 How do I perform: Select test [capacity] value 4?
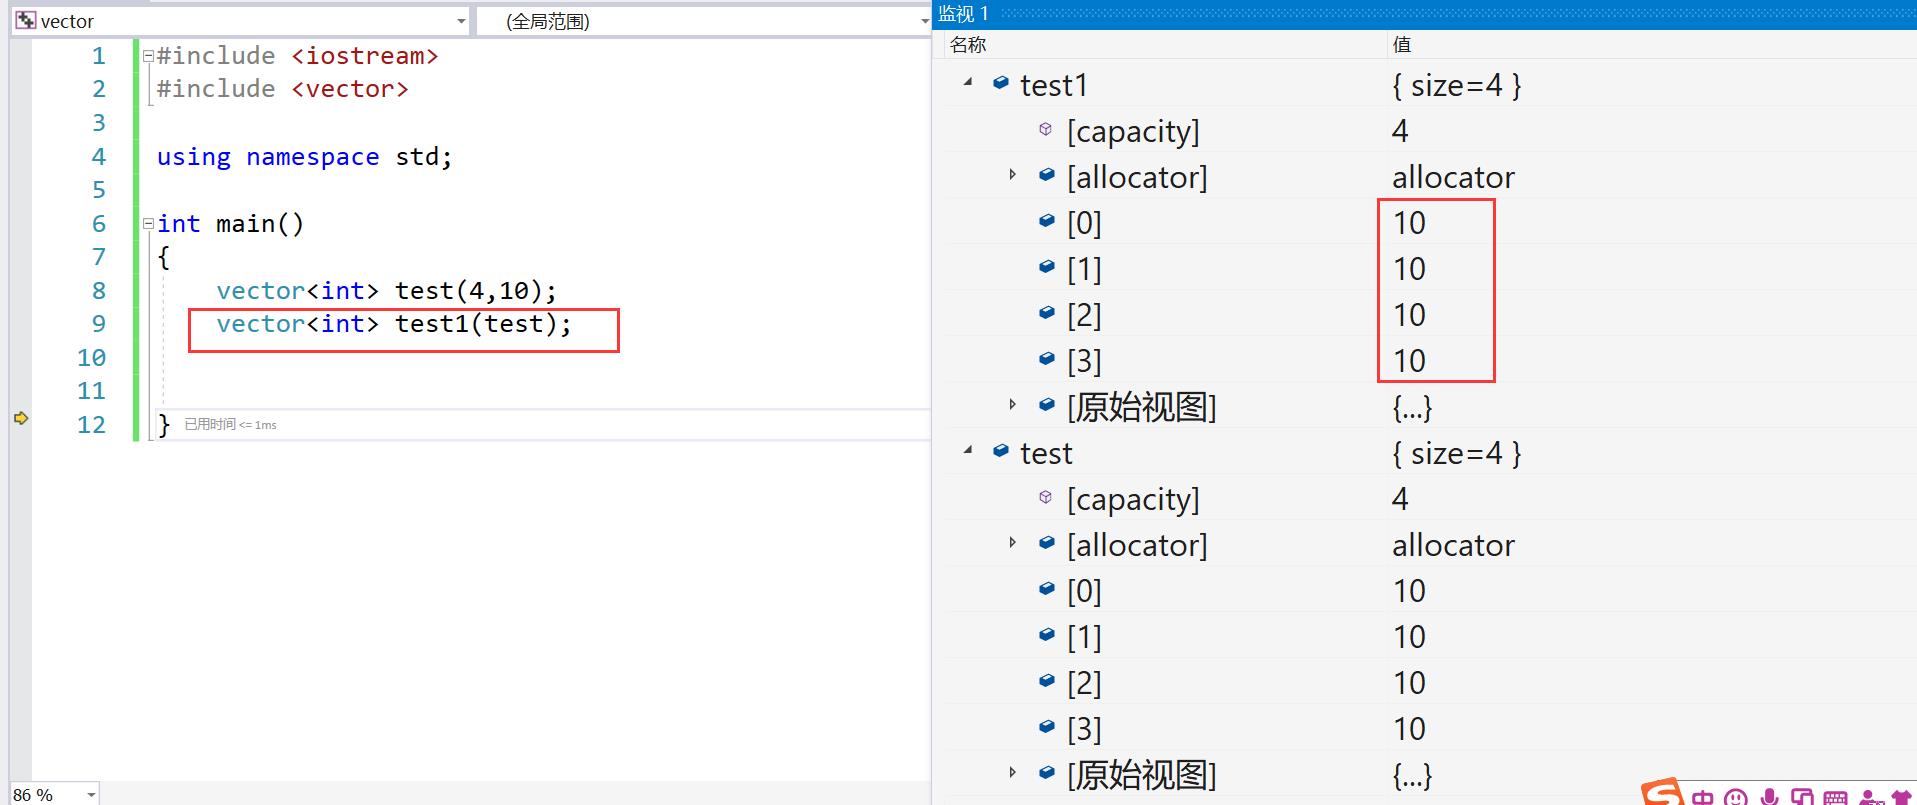click(x=1400, y=499)
